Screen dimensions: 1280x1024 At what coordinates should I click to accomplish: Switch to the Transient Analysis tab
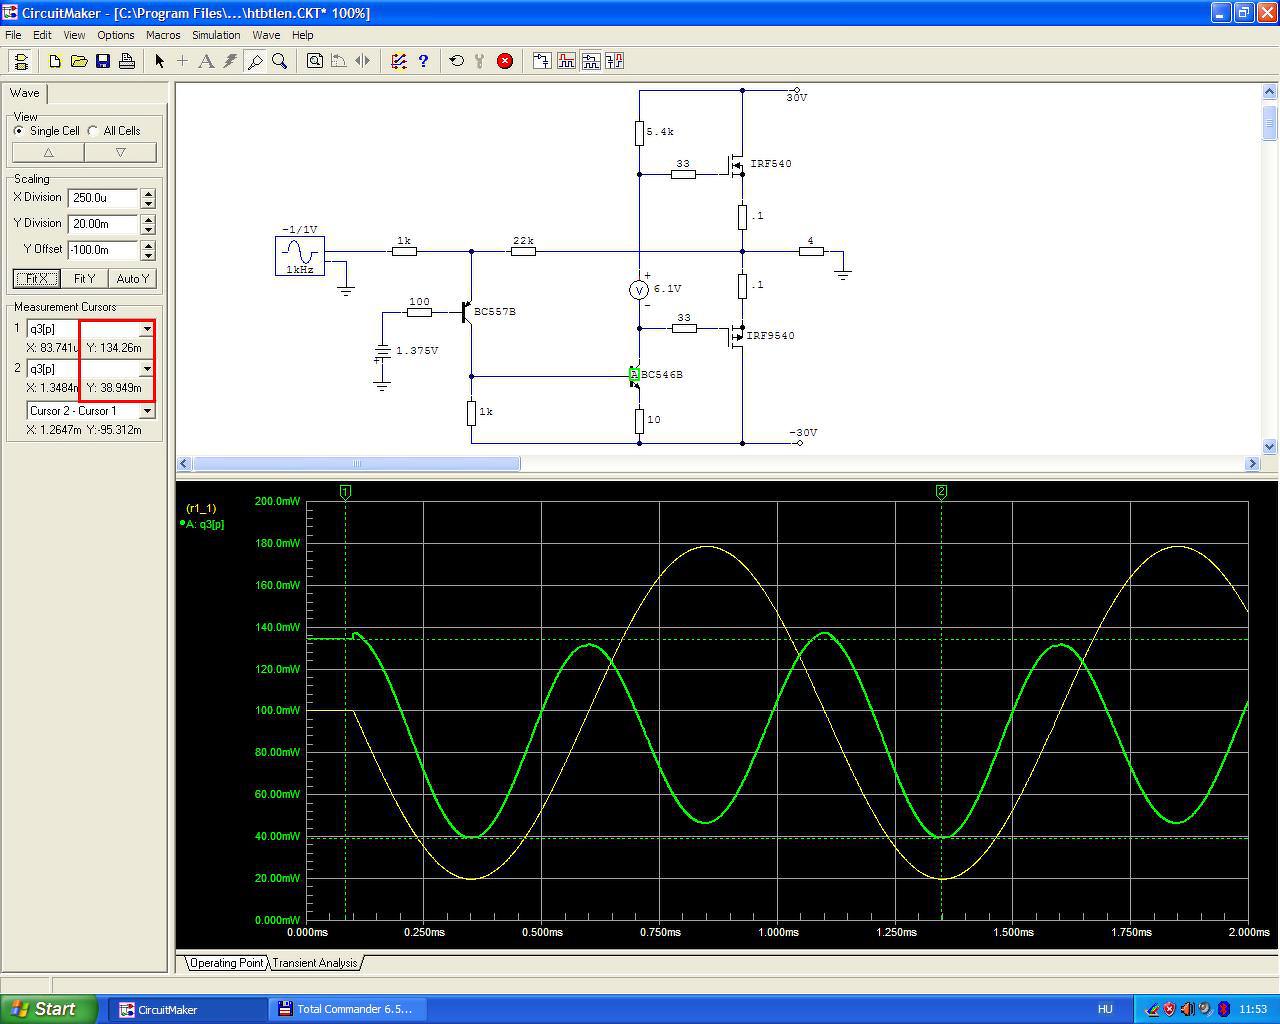pyautogui.click(x=315, y=963)
